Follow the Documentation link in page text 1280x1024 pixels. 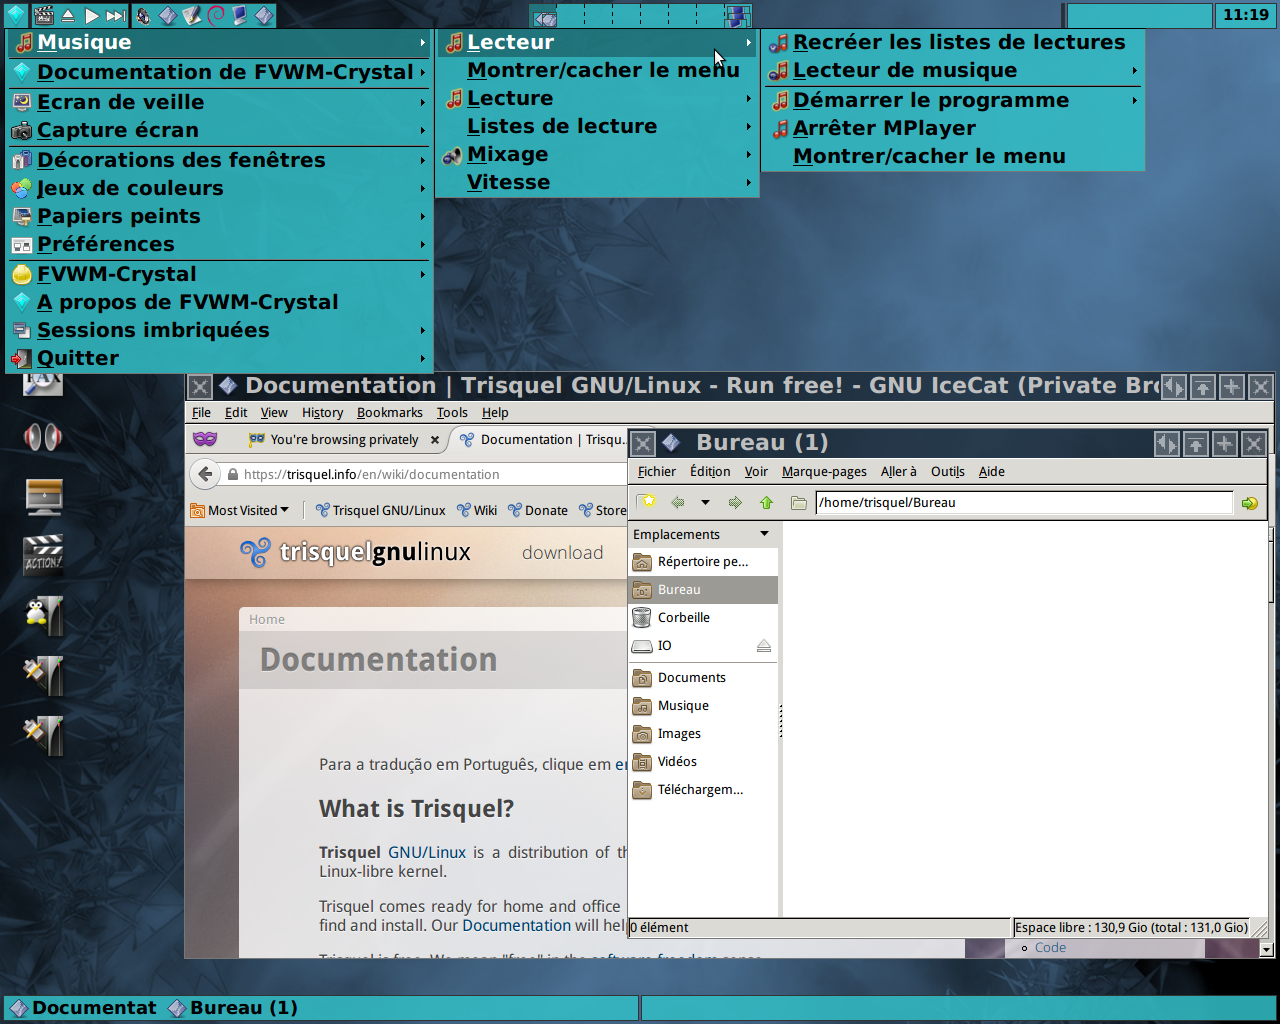point(516,926)
